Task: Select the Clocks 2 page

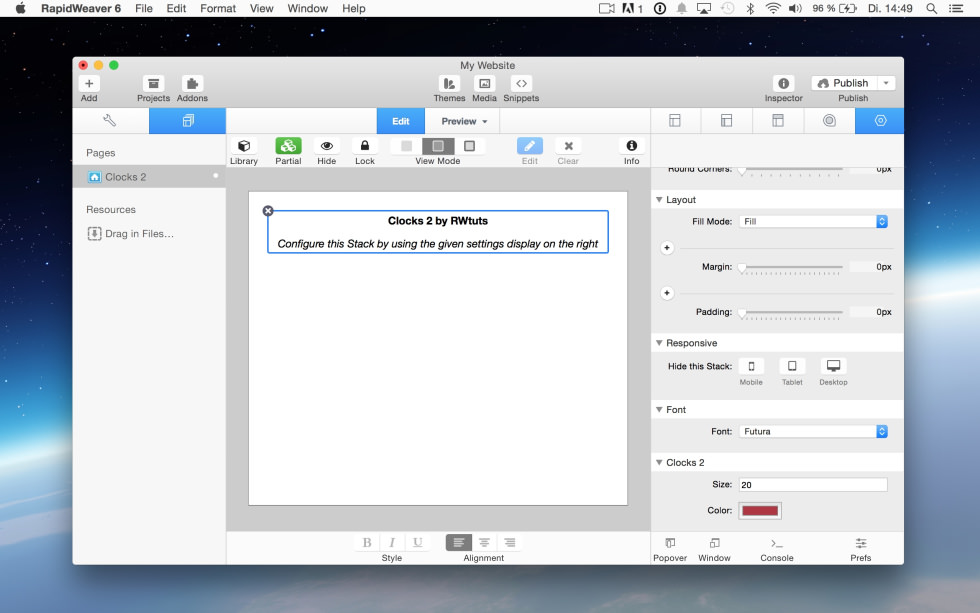Action: 149,177
